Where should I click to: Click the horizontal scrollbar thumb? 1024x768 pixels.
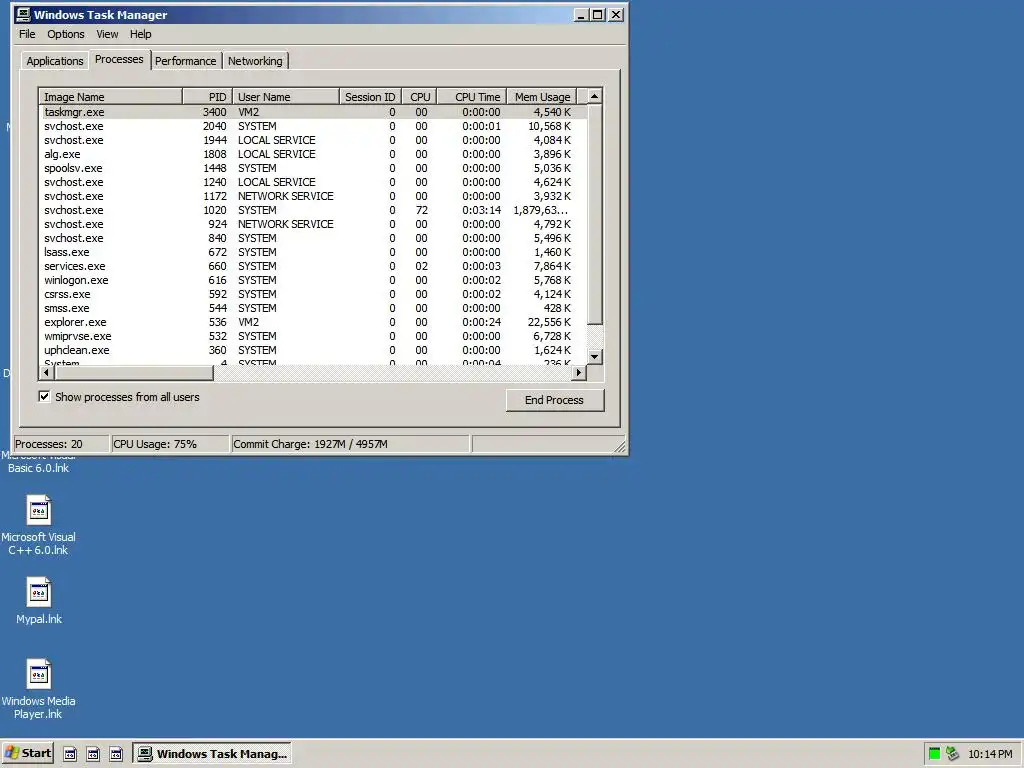click(x=134, y=372)
